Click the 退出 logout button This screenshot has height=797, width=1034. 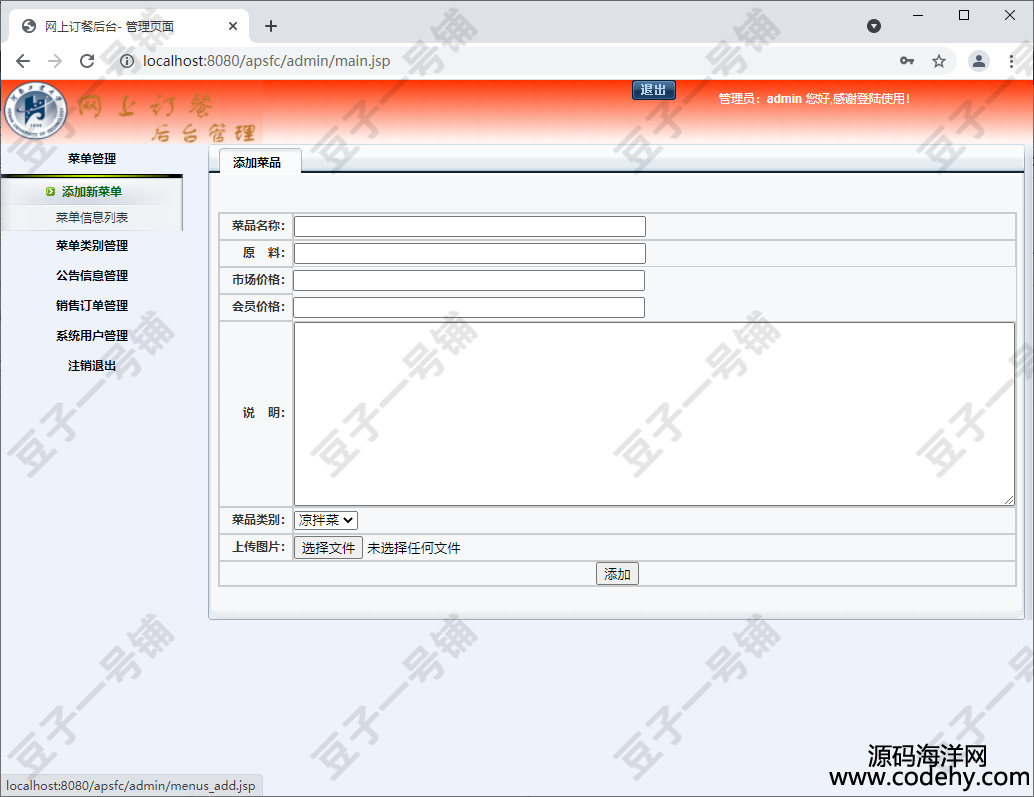[654, 90]
